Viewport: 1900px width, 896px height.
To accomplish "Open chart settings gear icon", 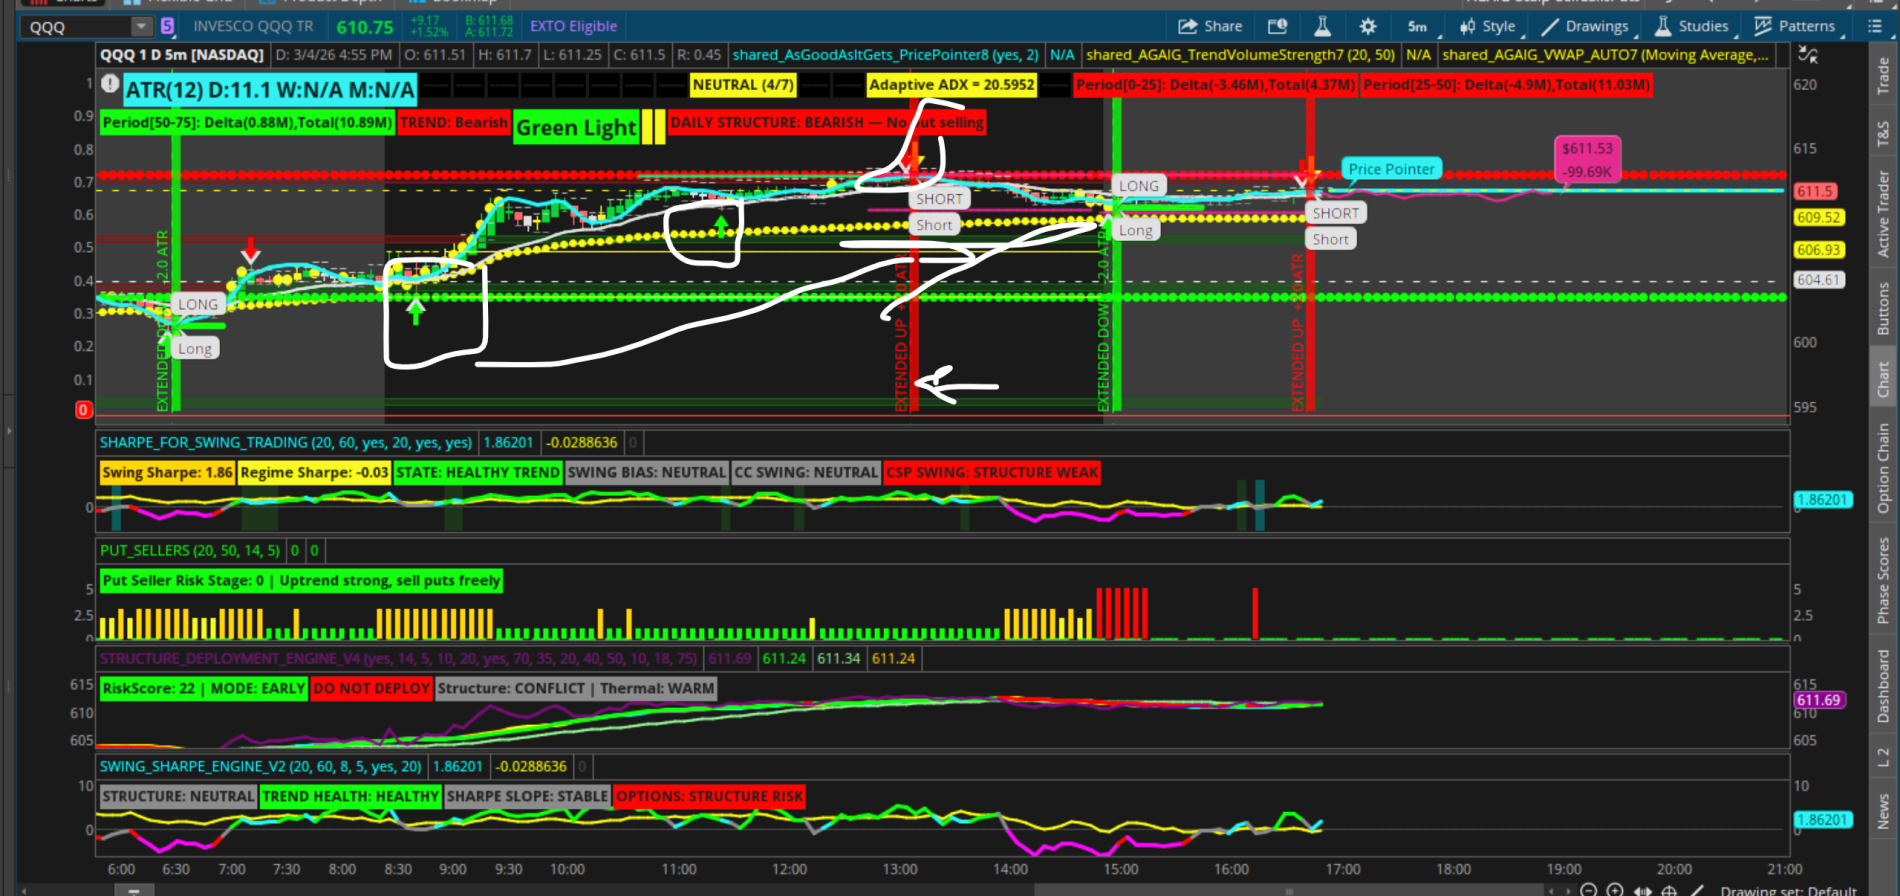I will coord(1367,27).
